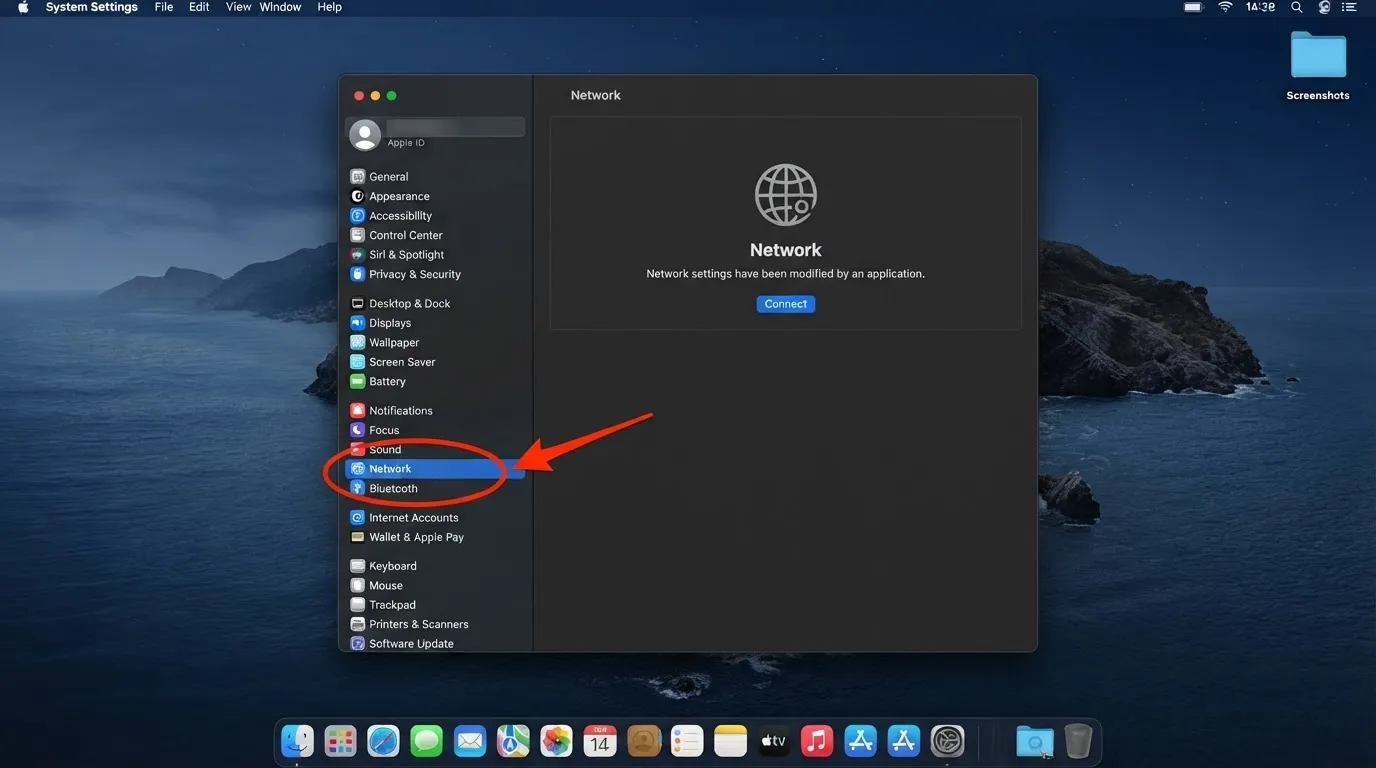The height and width of the screenshot is (768, 1376).
Task: Open the Window menu
Action: point(280,7)
